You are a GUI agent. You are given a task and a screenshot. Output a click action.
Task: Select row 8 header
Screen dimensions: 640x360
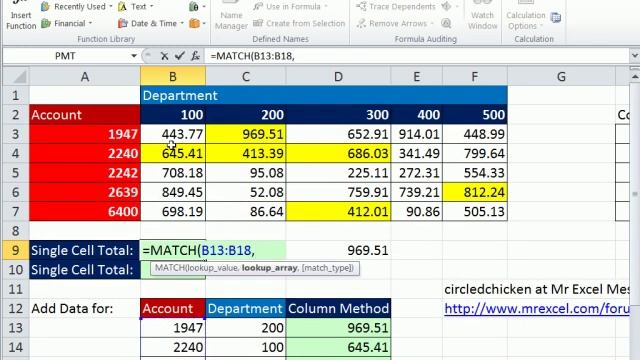click(16, 231)
